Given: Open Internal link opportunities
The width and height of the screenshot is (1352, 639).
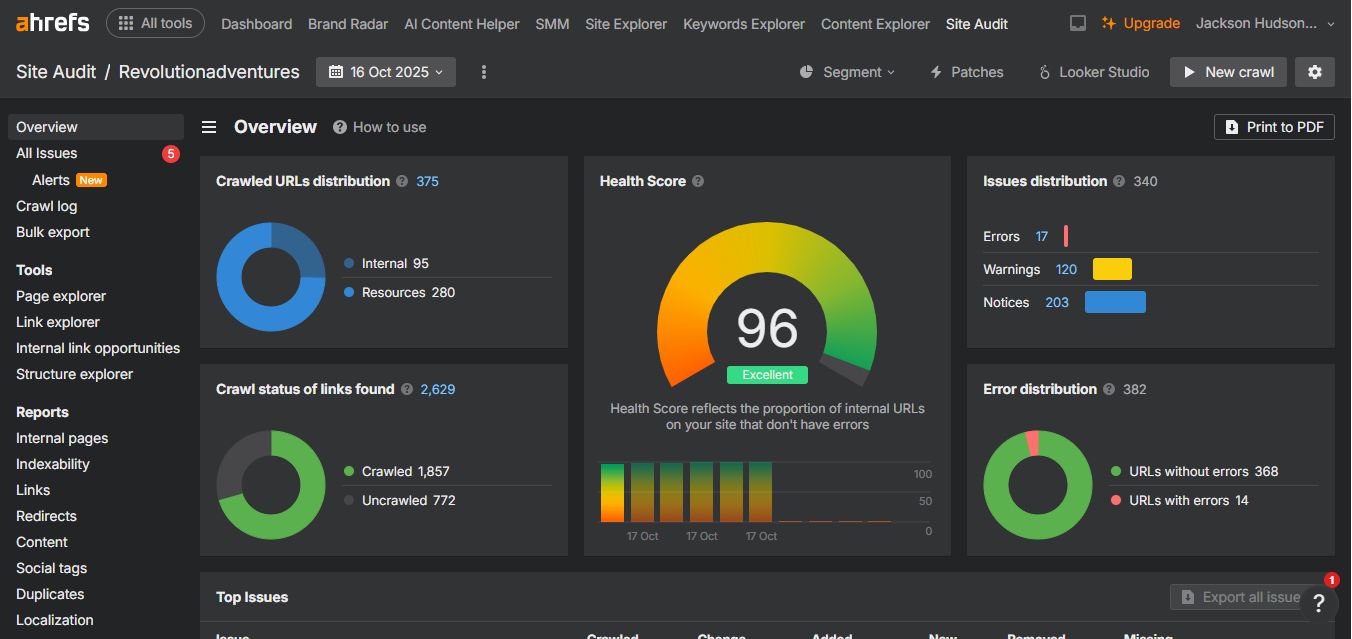Looking at the screenshot, I should 98,348.
